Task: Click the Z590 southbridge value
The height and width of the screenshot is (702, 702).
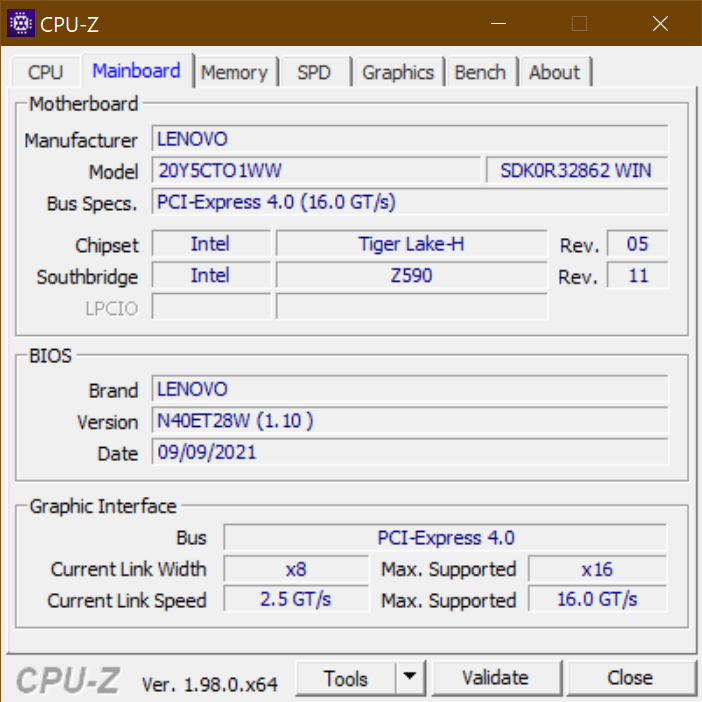Action: pos(411,275)
